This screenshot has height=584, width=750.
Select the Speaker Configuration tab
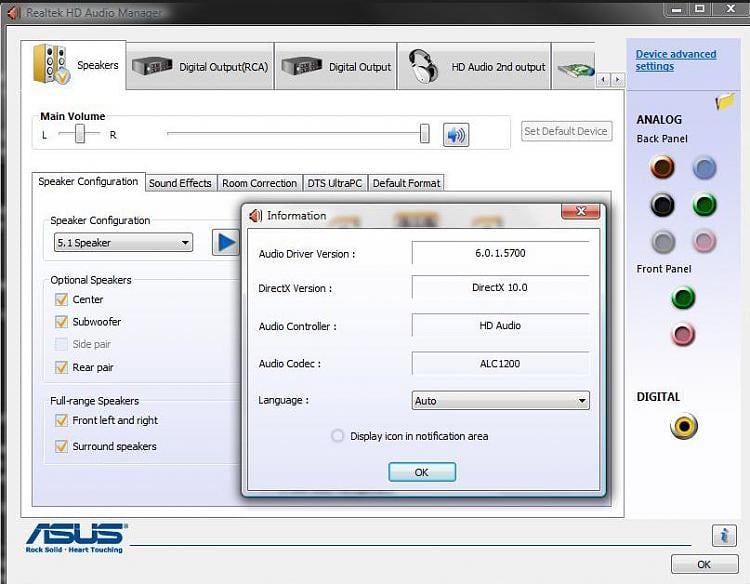click(x=88, y=182)
